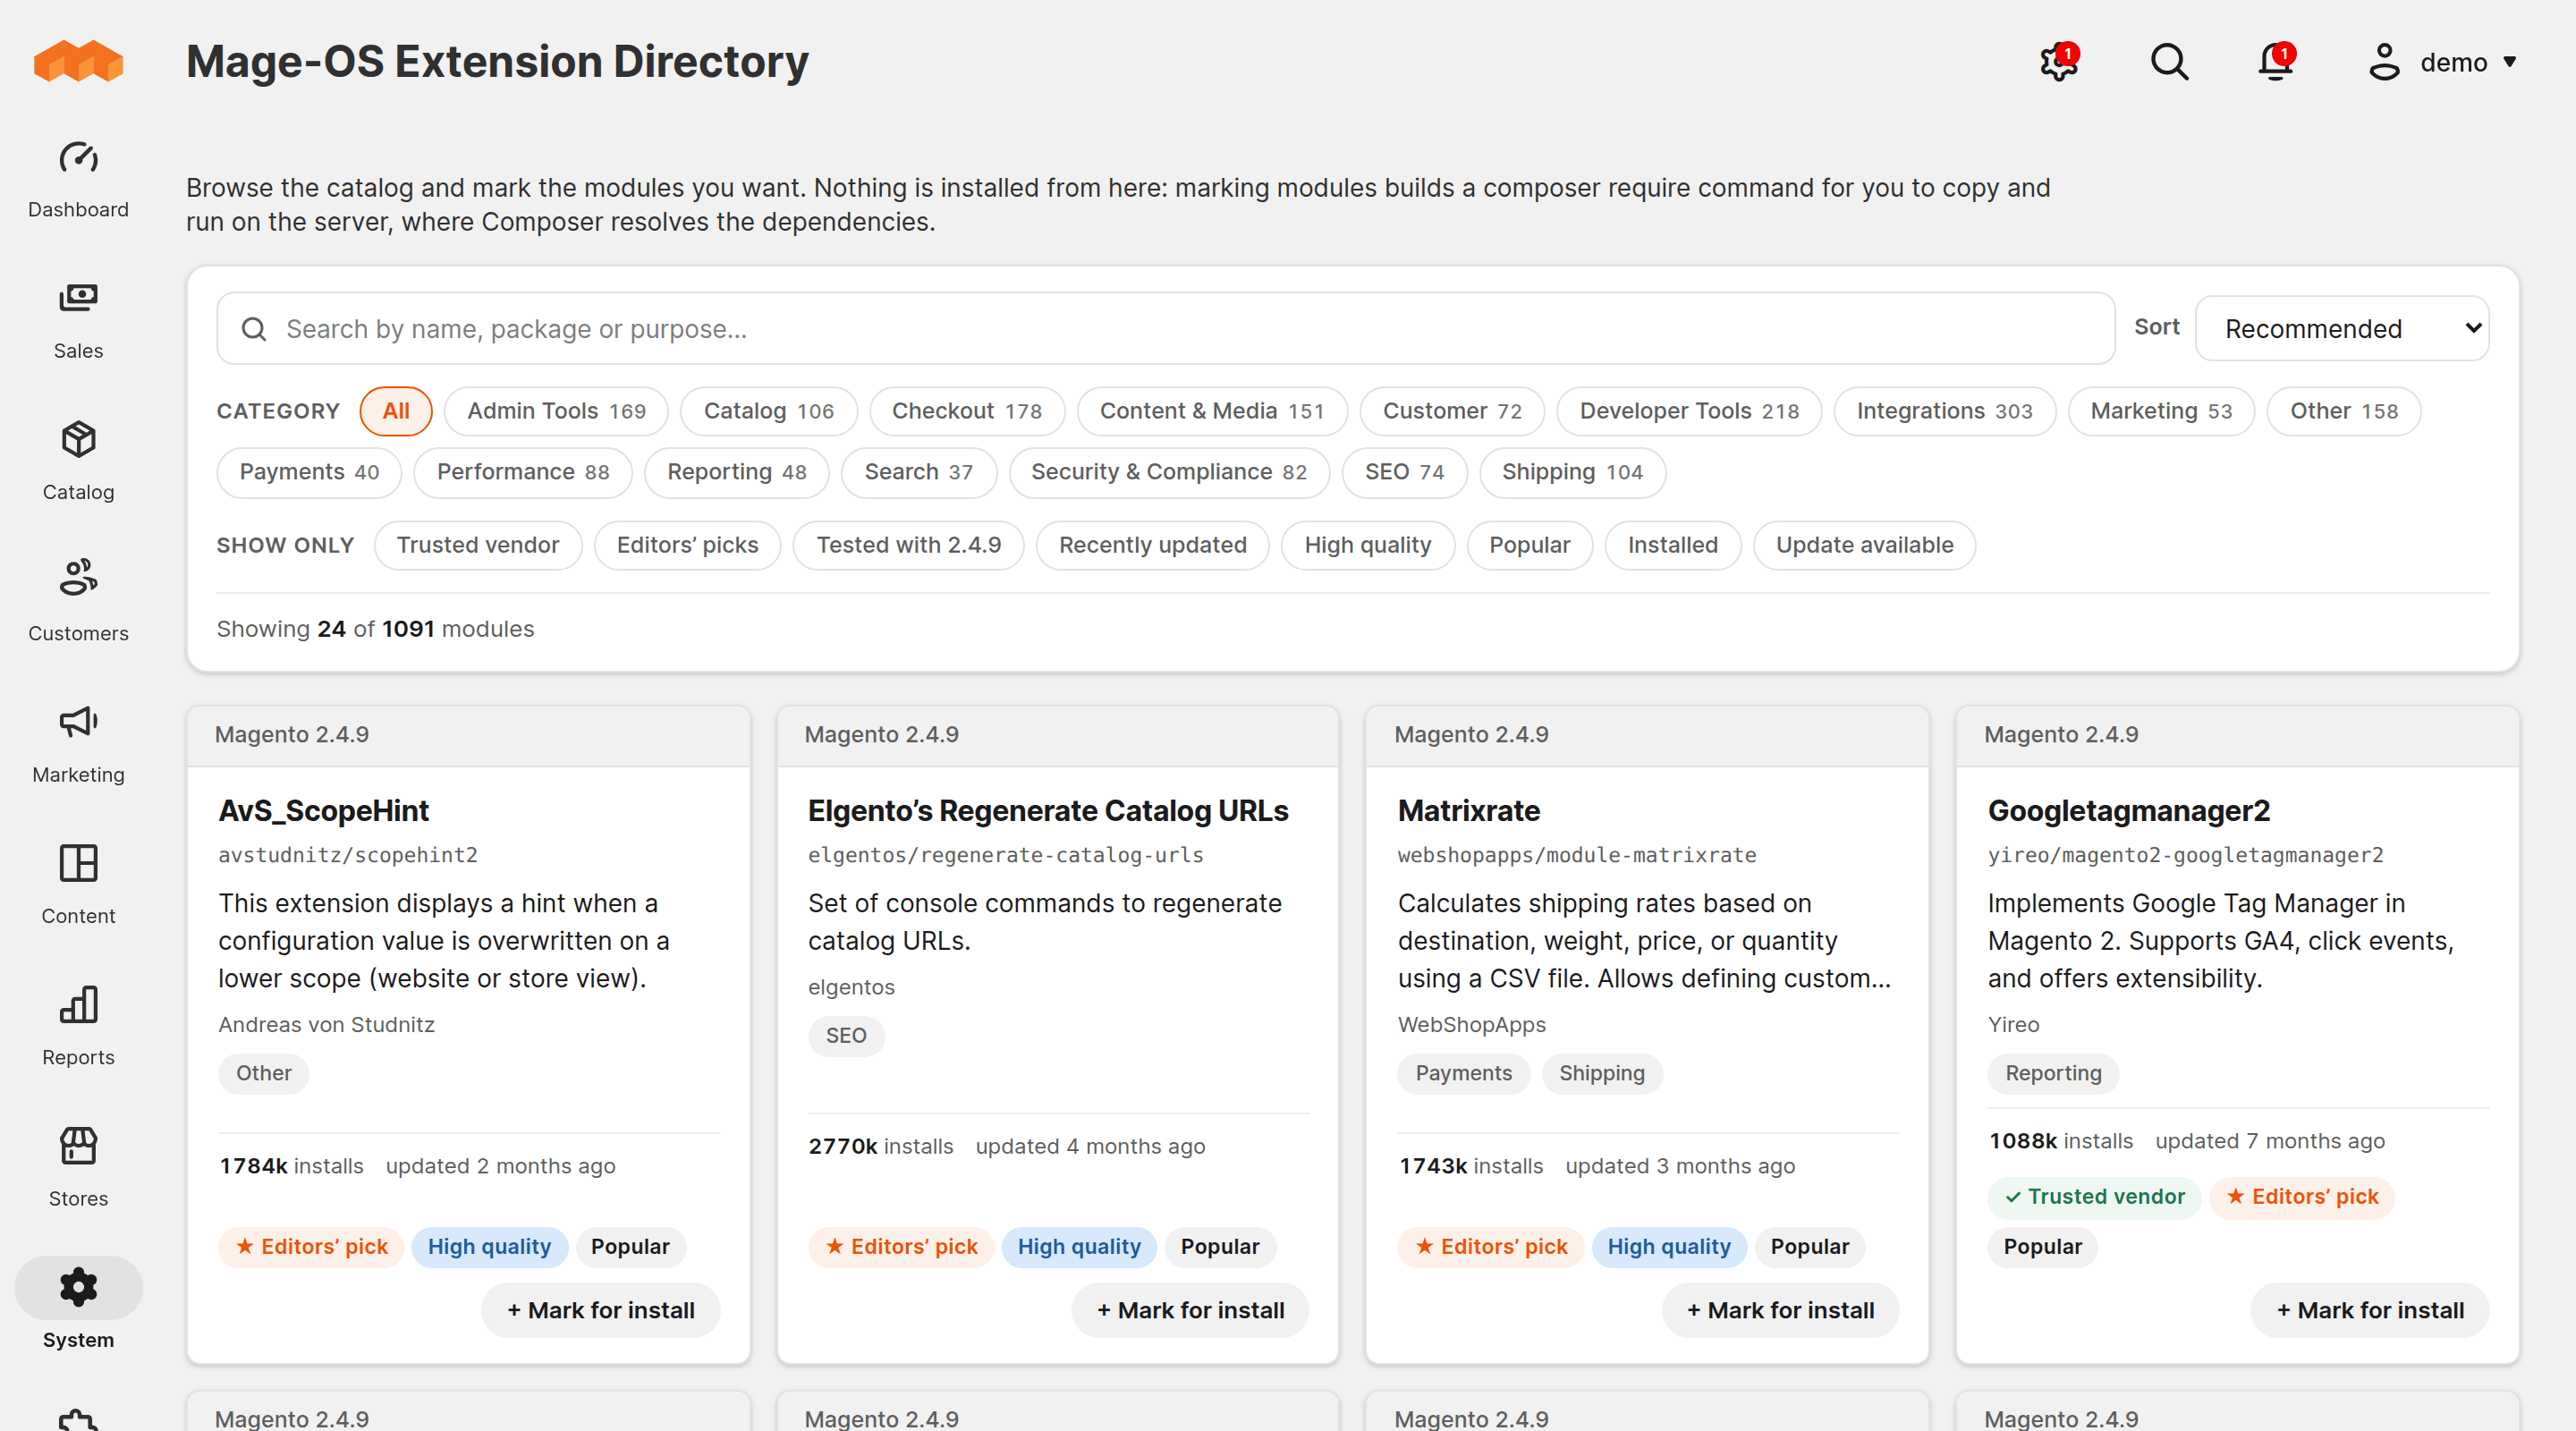The width and height of the screenshot is (2576, 1431).
Task: Filter by Search 37 category chip
Action: (918, 472)
